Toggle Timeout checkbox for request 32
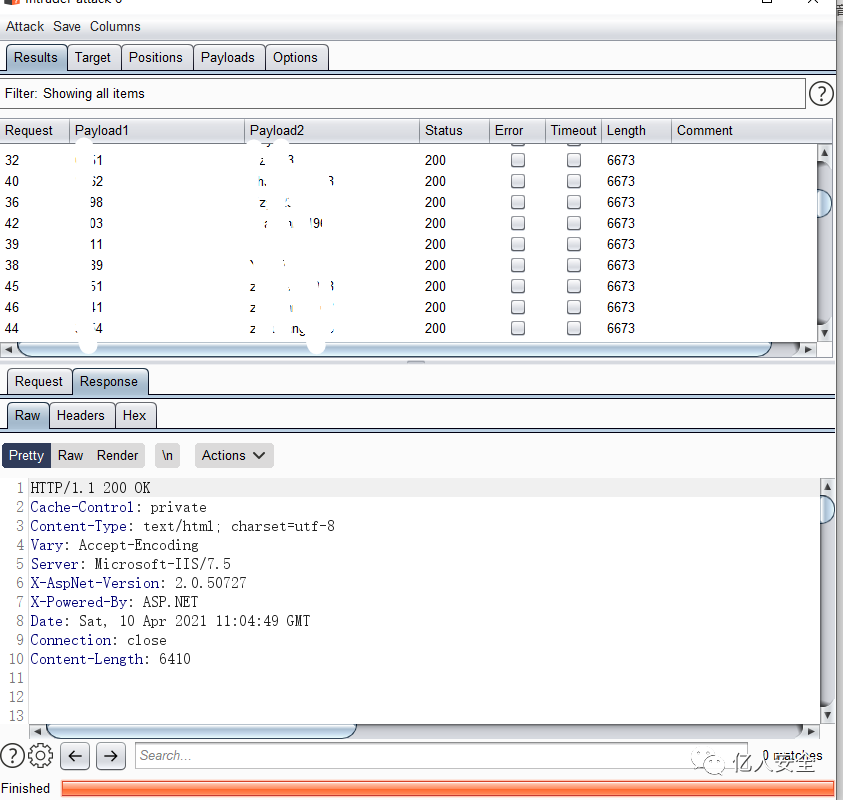This screenshot has width=843, height=800. coord(574,160)
